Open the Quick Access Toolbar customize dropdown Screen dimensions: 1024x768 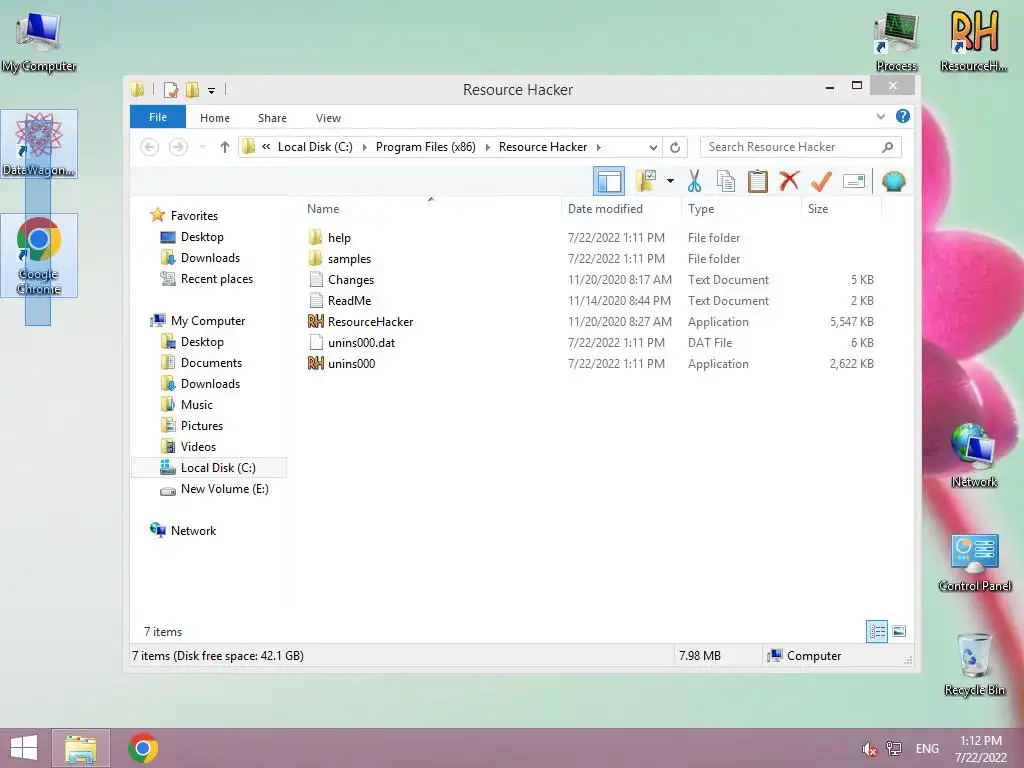coord(211,90)
